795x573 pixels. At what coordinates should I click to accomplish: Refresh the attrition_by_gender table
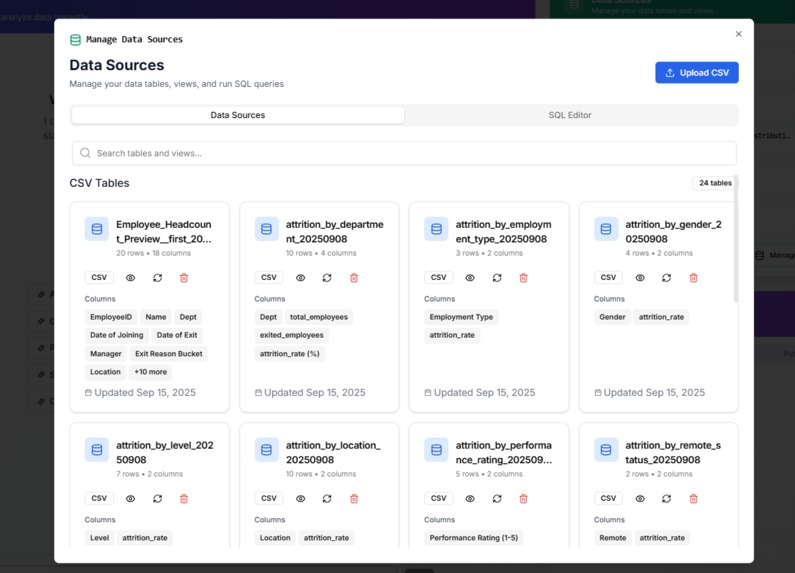[666, 278]
